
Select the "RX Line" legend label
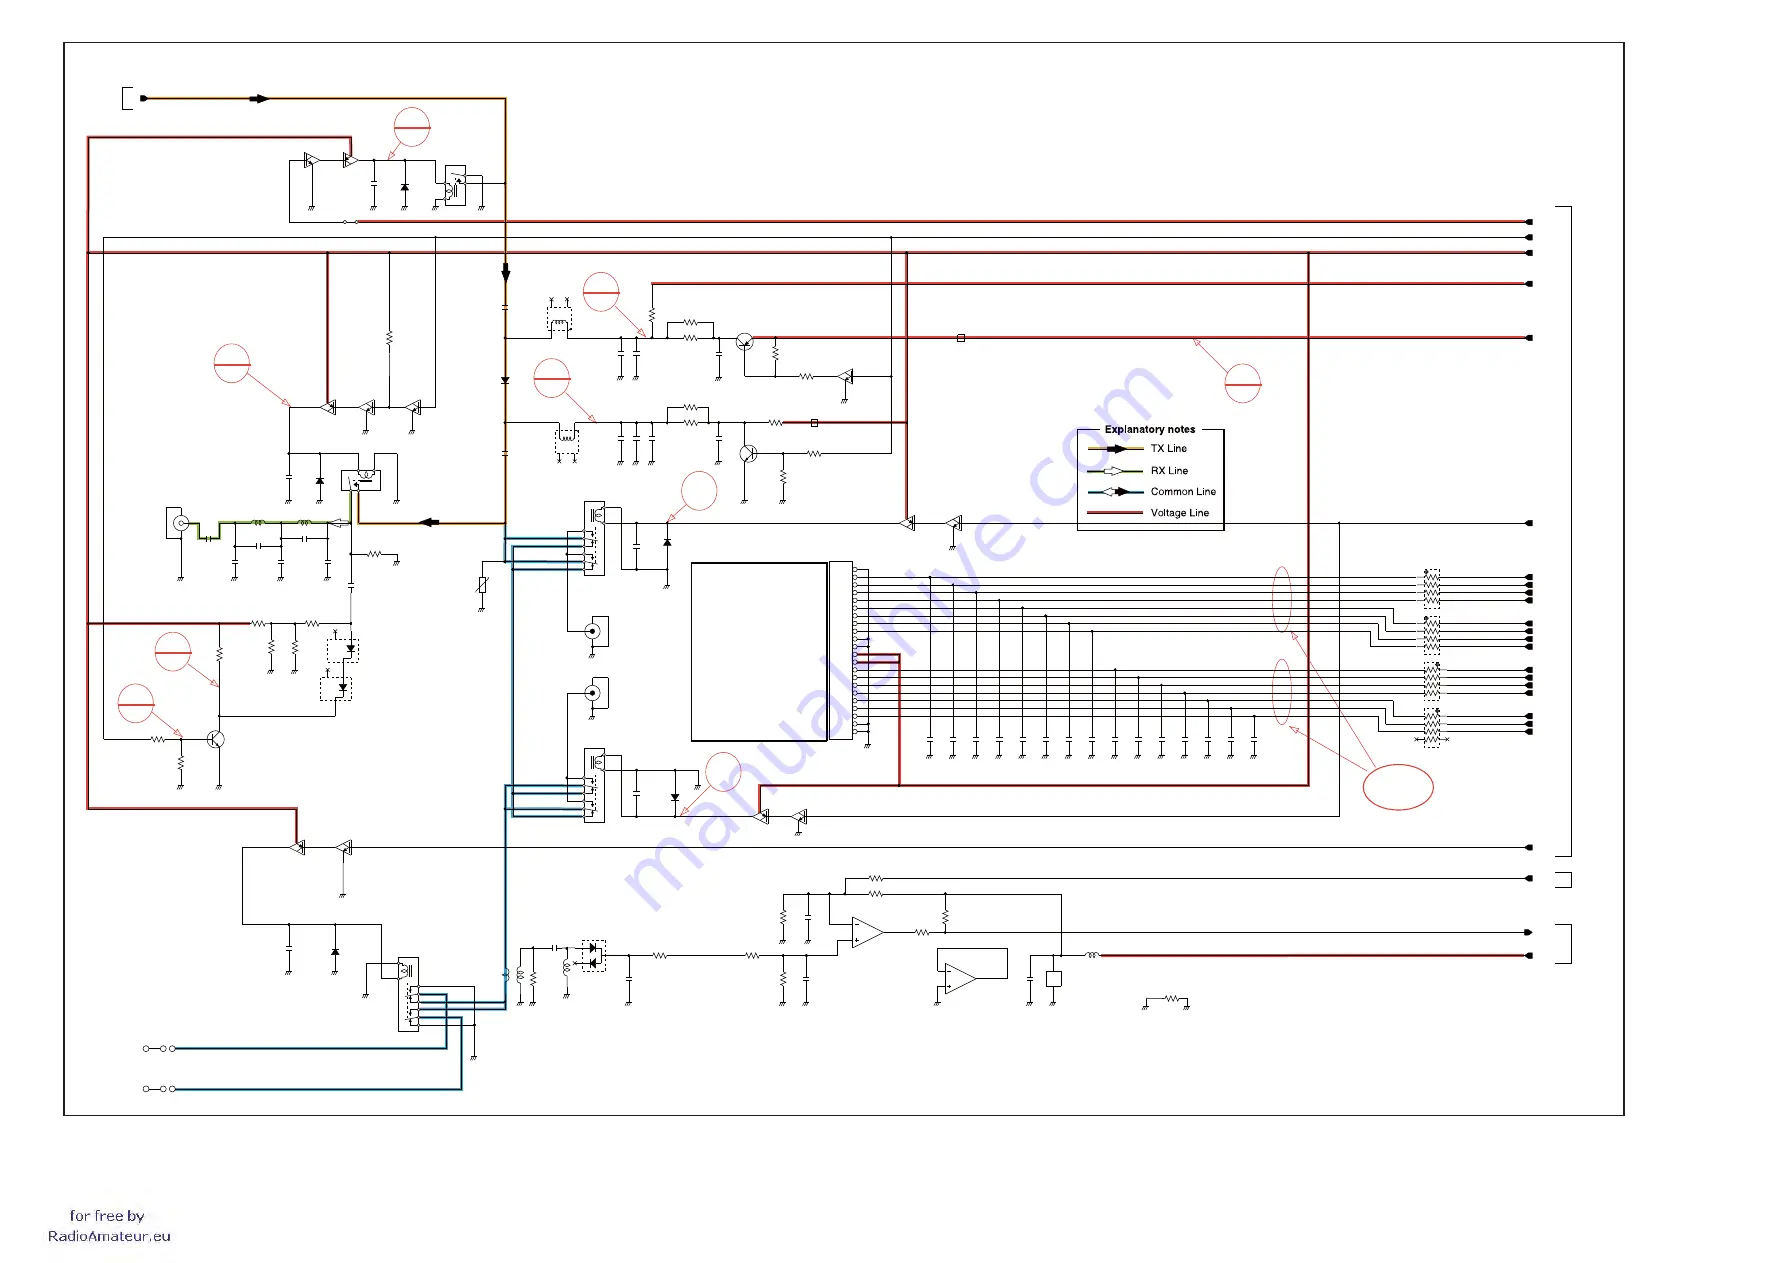pyautogui.click(x=1169, y=471)
